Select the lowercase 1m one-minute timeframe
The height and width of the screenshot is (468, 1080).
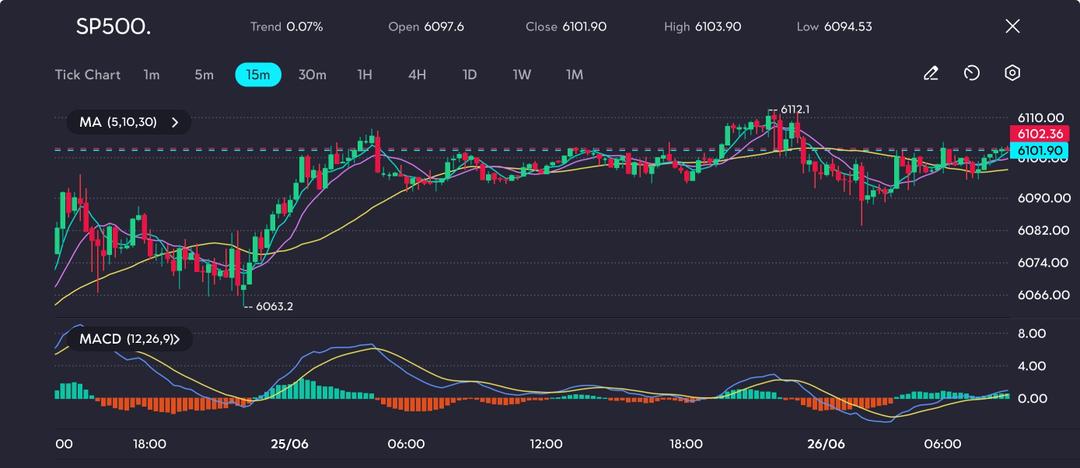[151, 75]
